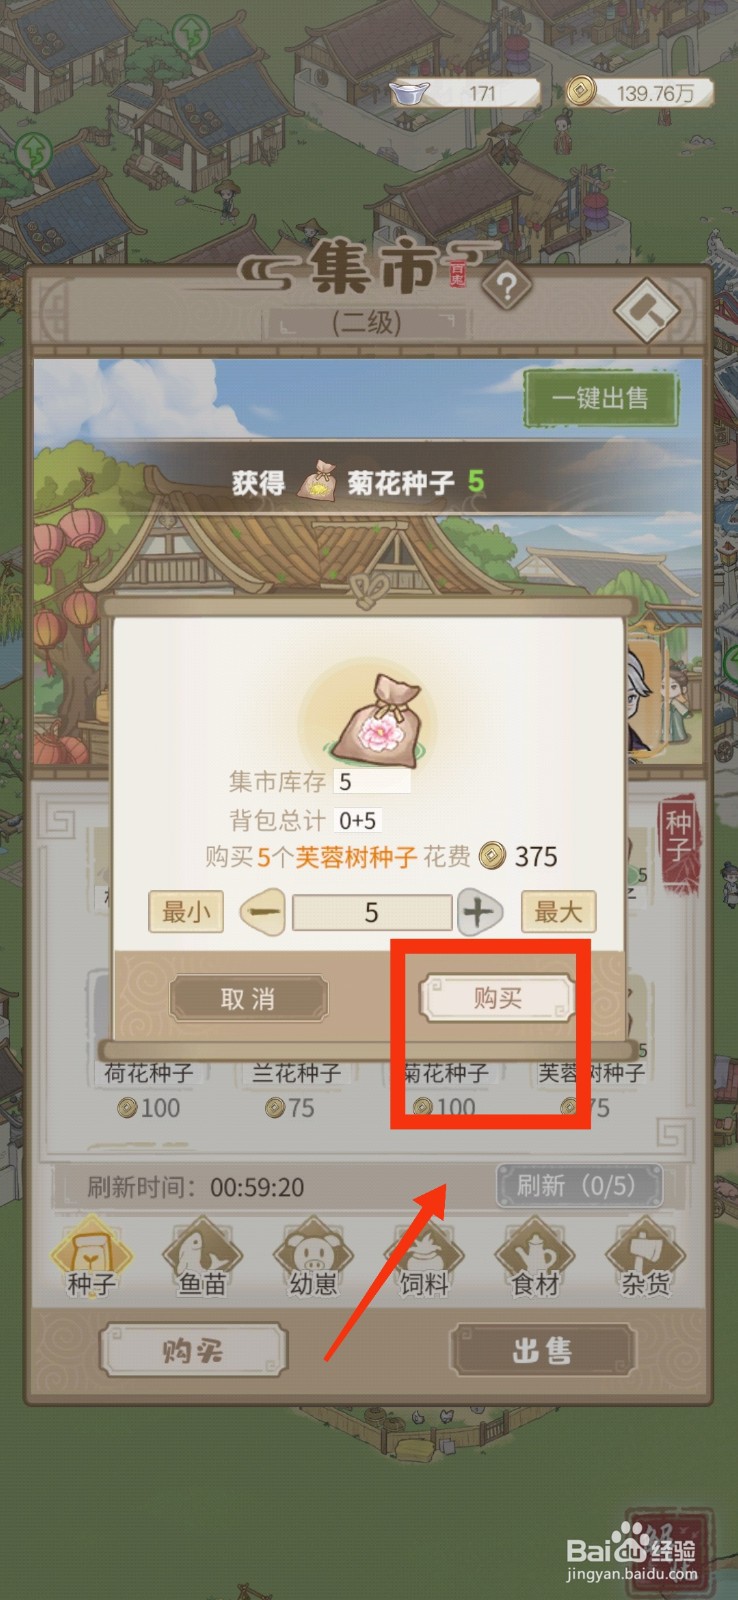The height and width of the screenshot is (1600, 738).
Task: Select the 鱼苗 fish fry category
Action: 202,1256
